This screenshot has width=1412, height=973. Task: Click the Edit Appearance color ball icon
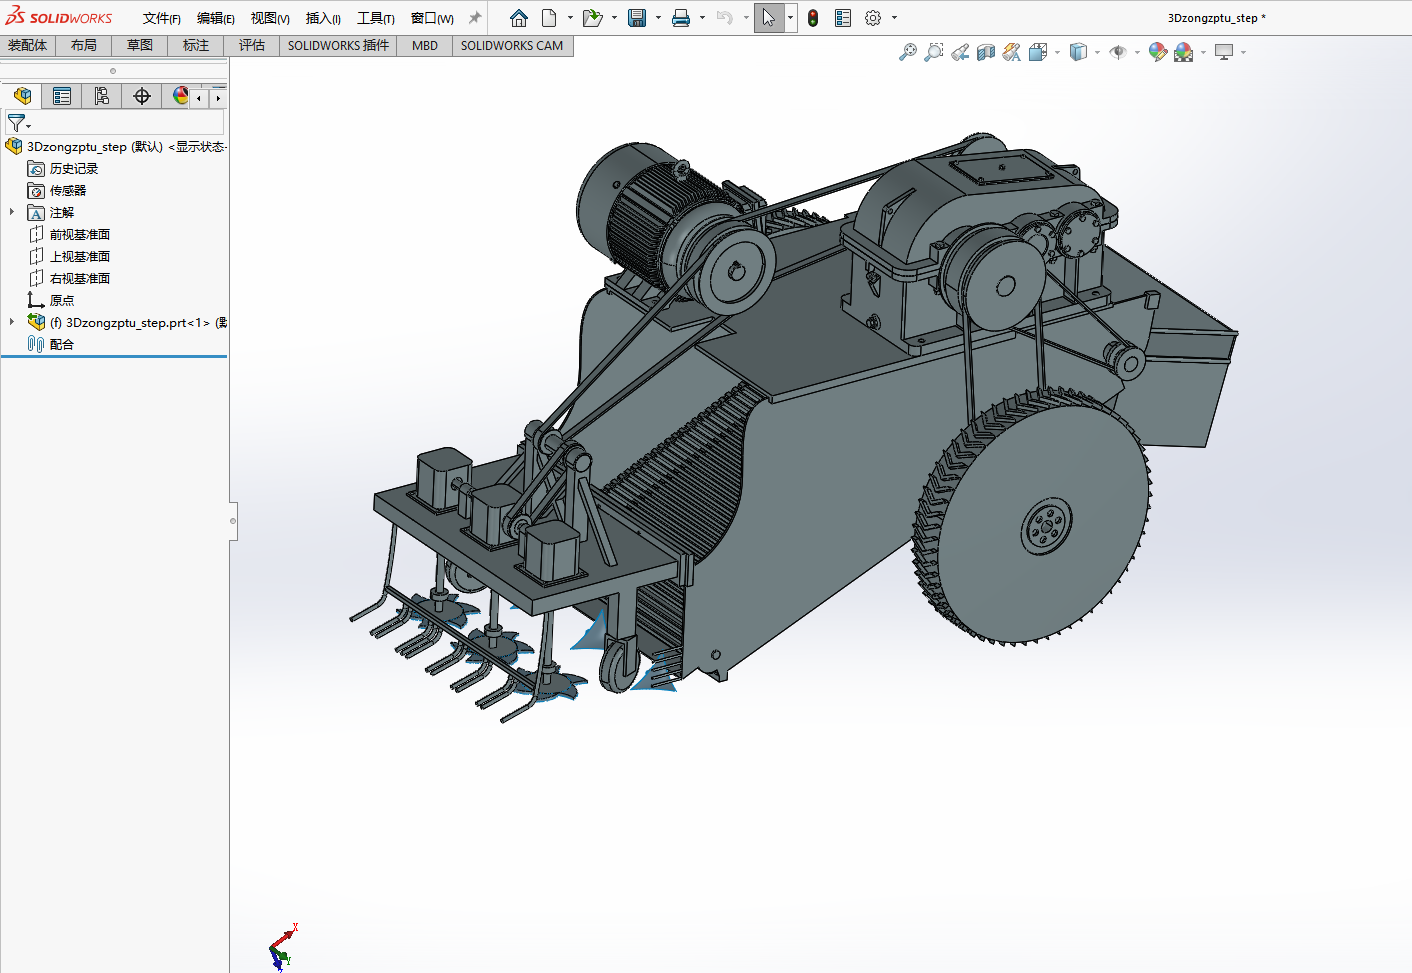[1158, 52]
